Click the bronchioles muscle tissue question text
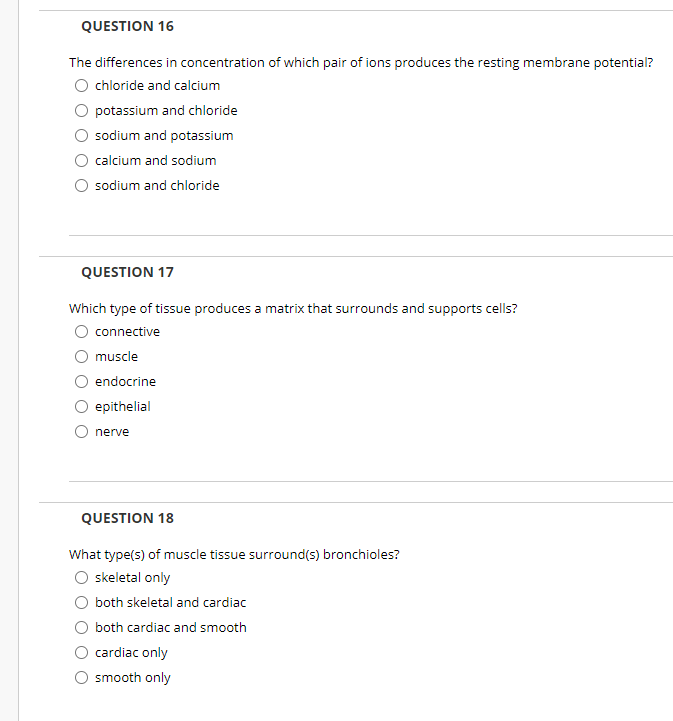 tap(234, 555)
